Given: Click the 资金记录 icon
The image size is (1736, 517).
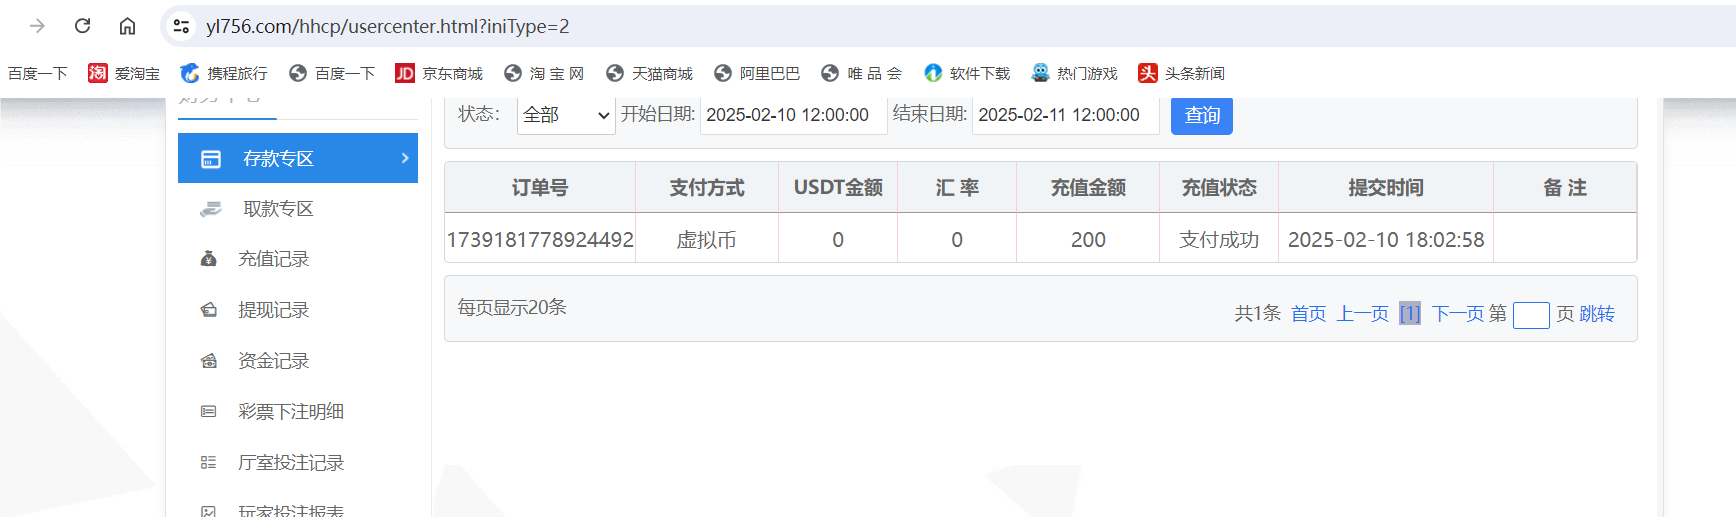Looking at the screenshot, I should pyautogui.click(x=209, y=361).
